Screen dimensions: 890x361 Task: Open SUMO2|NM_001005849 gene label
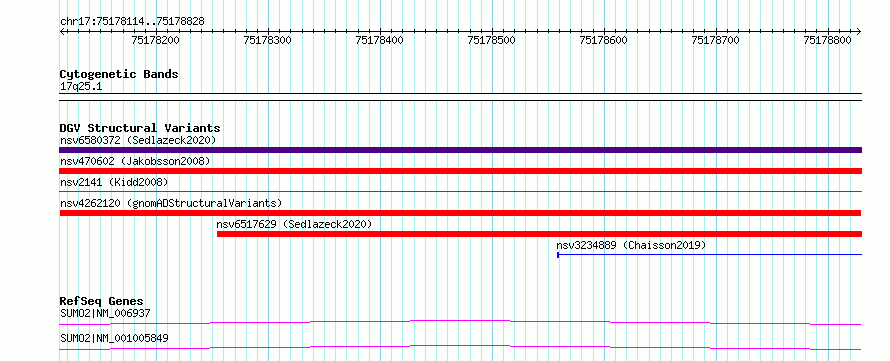tap(114, 339)
